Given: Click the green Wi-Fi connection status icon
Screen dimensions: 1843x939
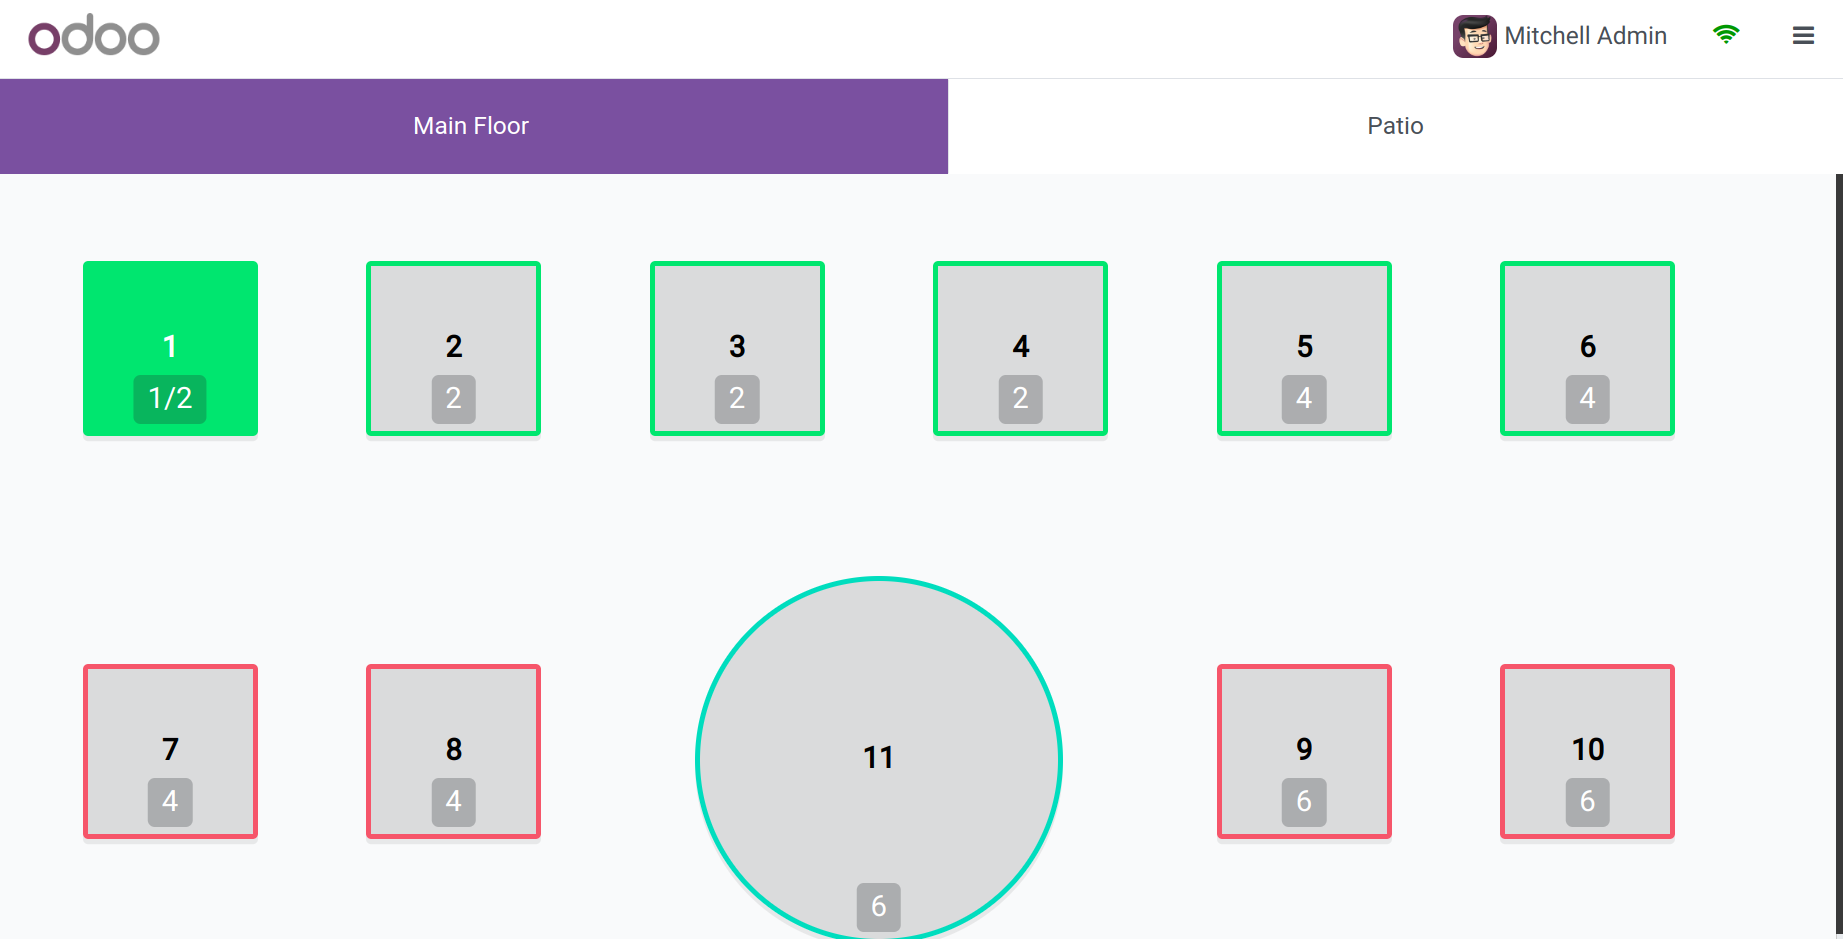Looking at the screenshot, I should [x=1726, y=35].
